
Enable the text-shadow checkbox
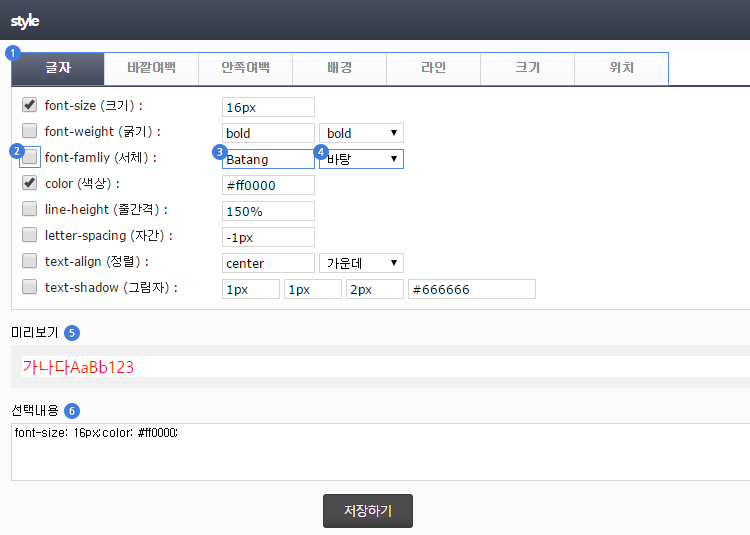30,287
